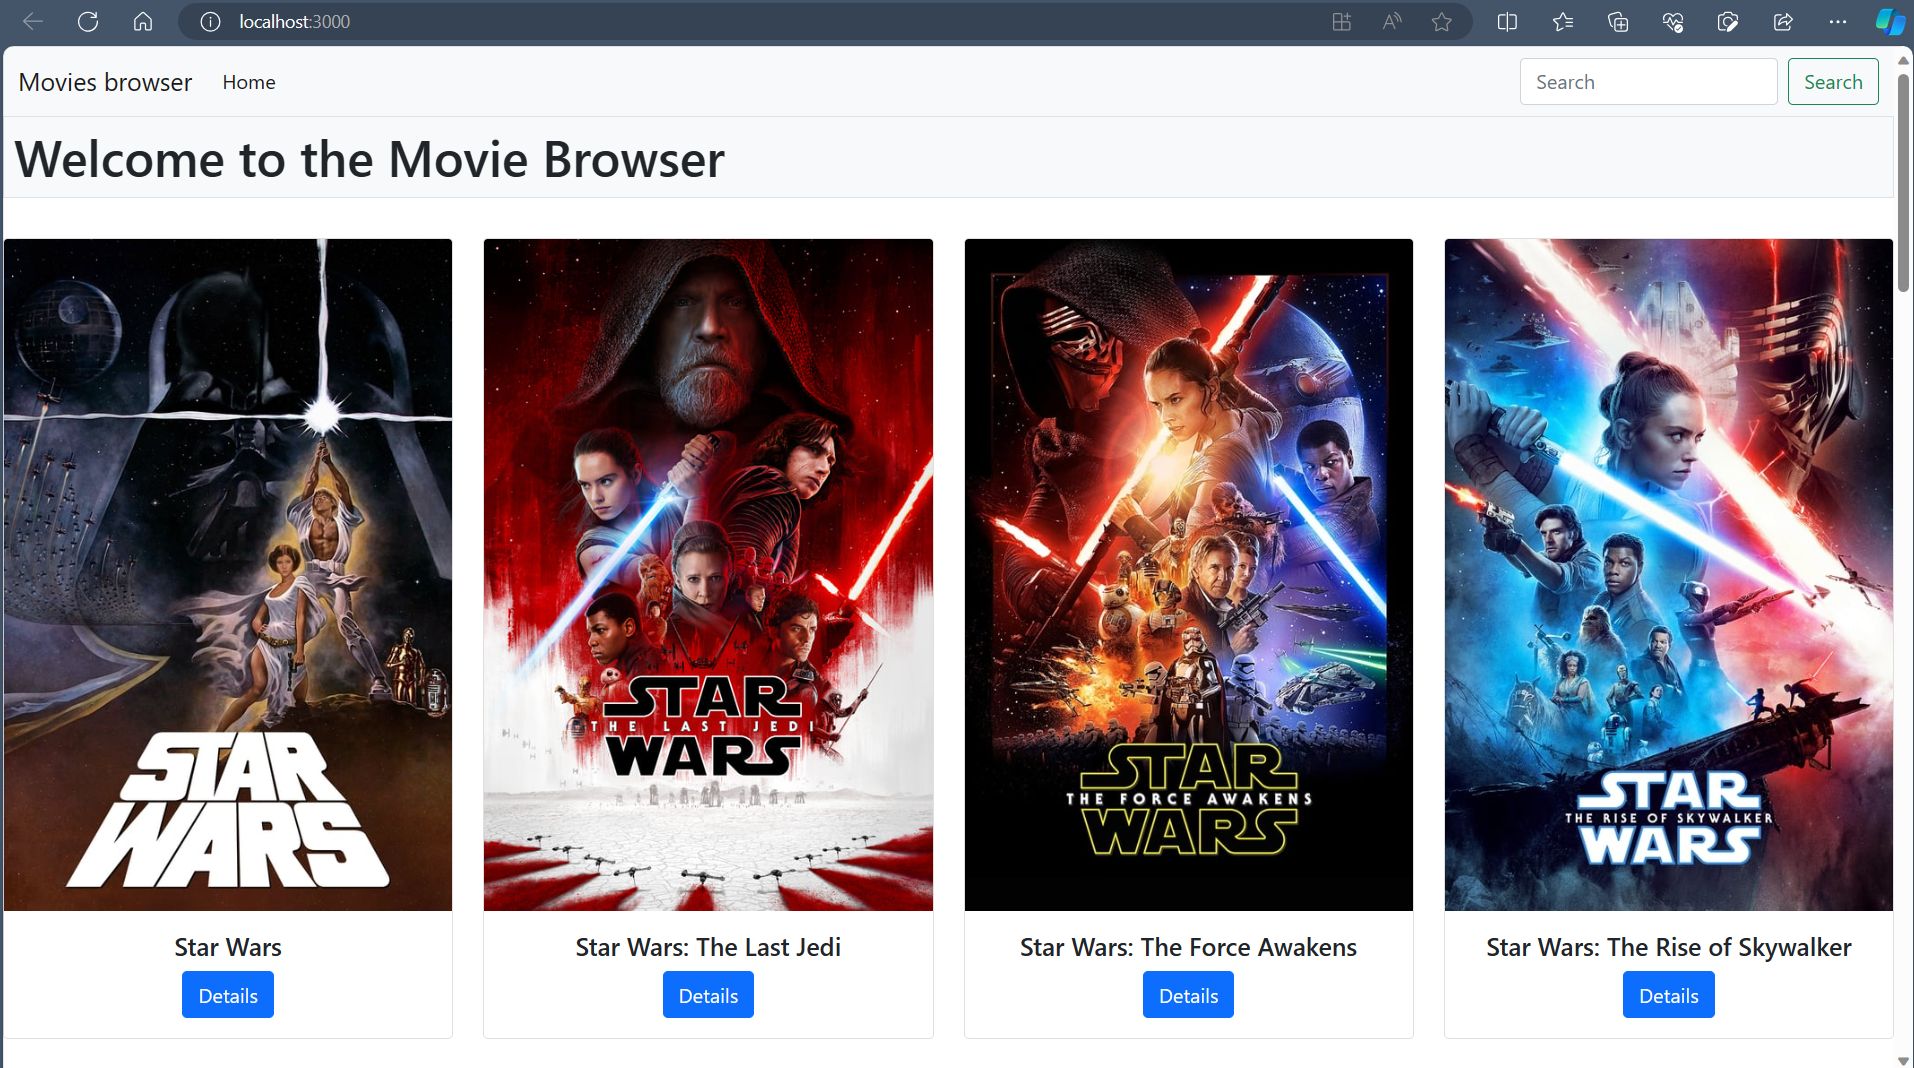Share this page with the share icon
1914x1068 pixels.
(x=1783, y=22)
